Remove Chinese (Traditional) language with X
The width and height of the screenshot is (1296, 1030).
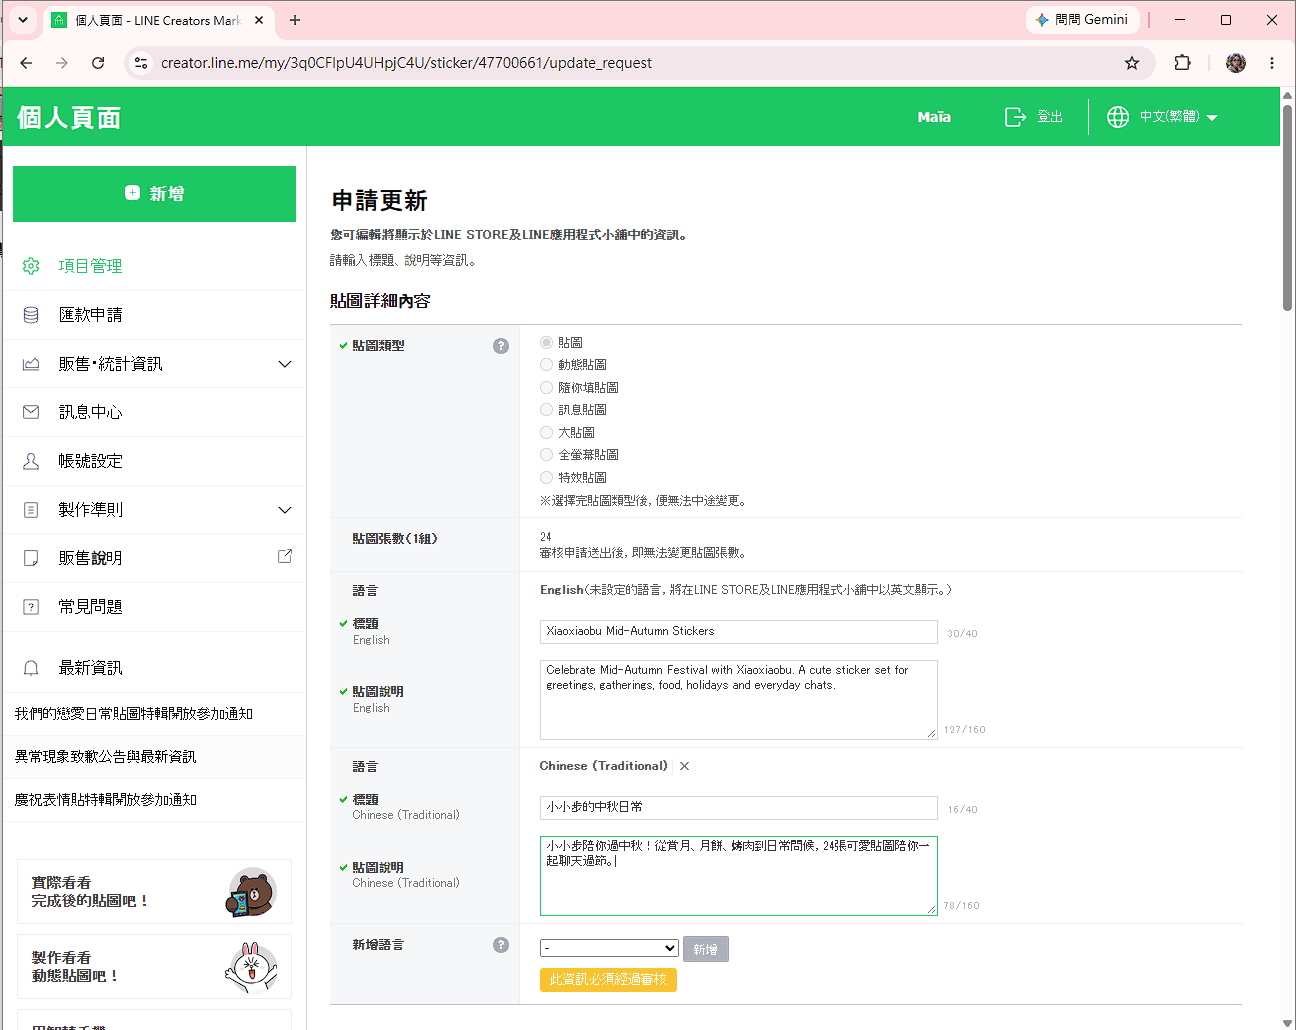tap(684, 766)
